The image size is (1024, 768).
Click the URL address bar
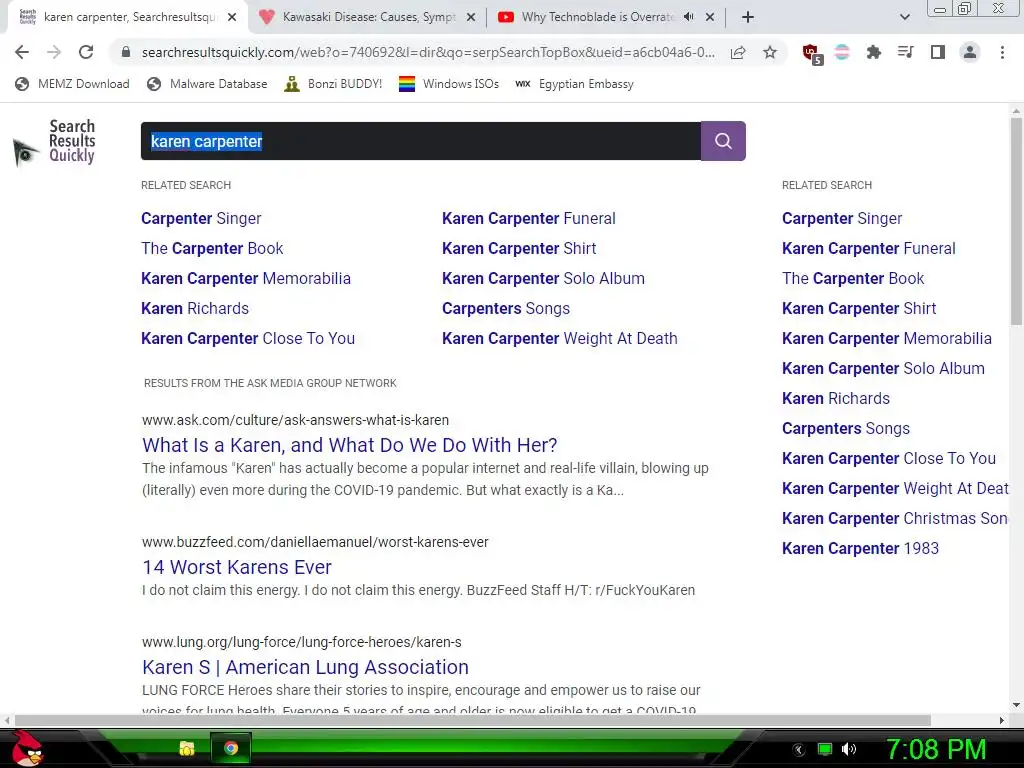(428, 52)
